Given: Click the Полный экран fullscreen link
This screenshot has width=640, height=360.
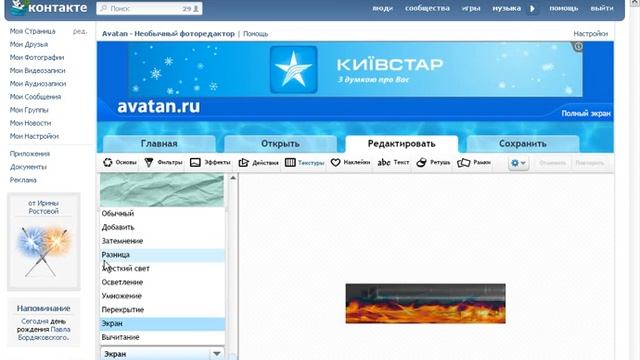Looking at the screenshot, I should pos(586,114).
